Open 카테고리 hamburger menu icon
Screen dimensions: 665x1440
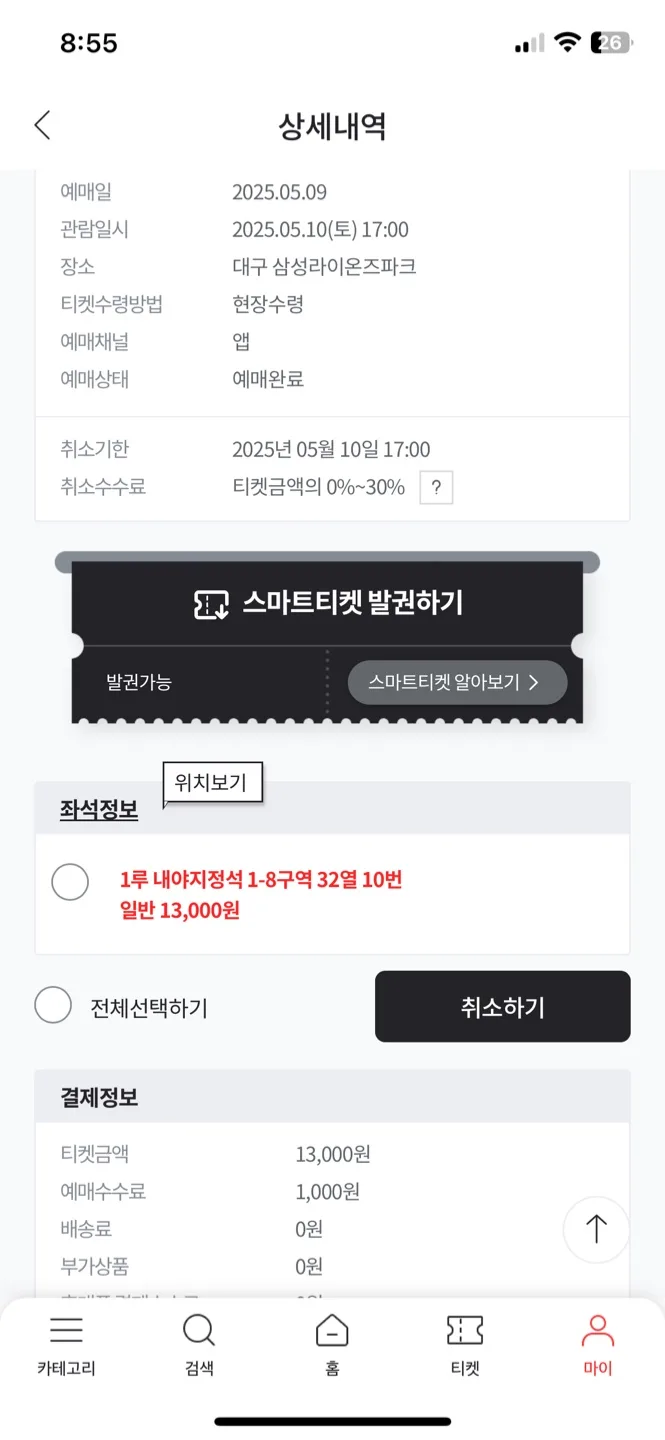(x=66, y=1330)
